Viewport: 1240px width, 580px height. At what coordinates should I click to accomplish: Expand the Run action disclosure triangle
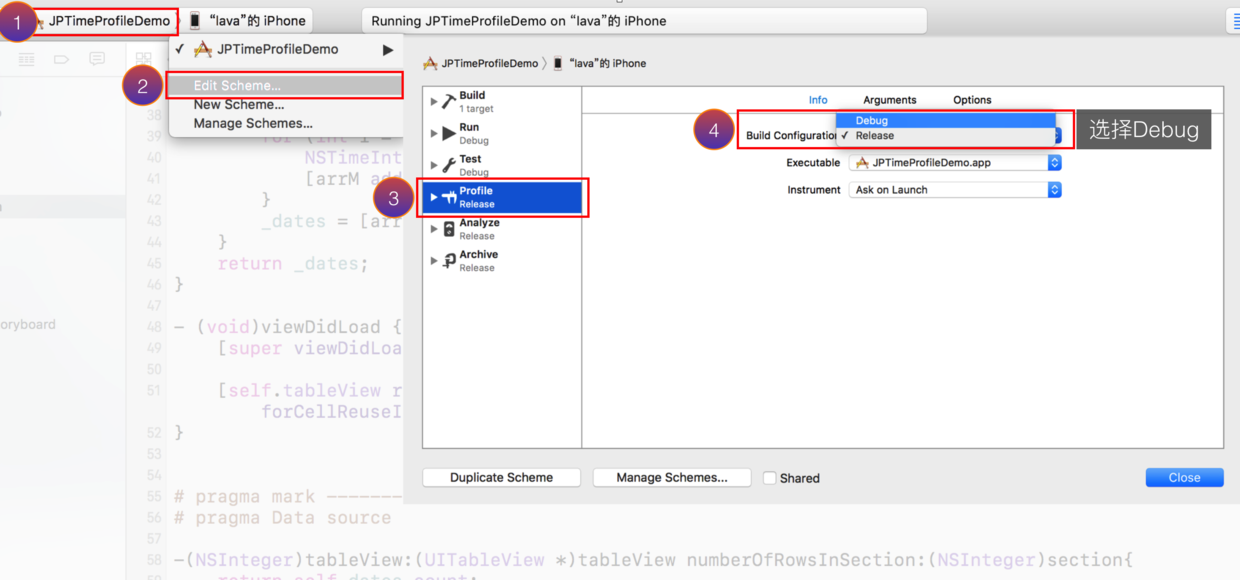click(x=434, y=133)
